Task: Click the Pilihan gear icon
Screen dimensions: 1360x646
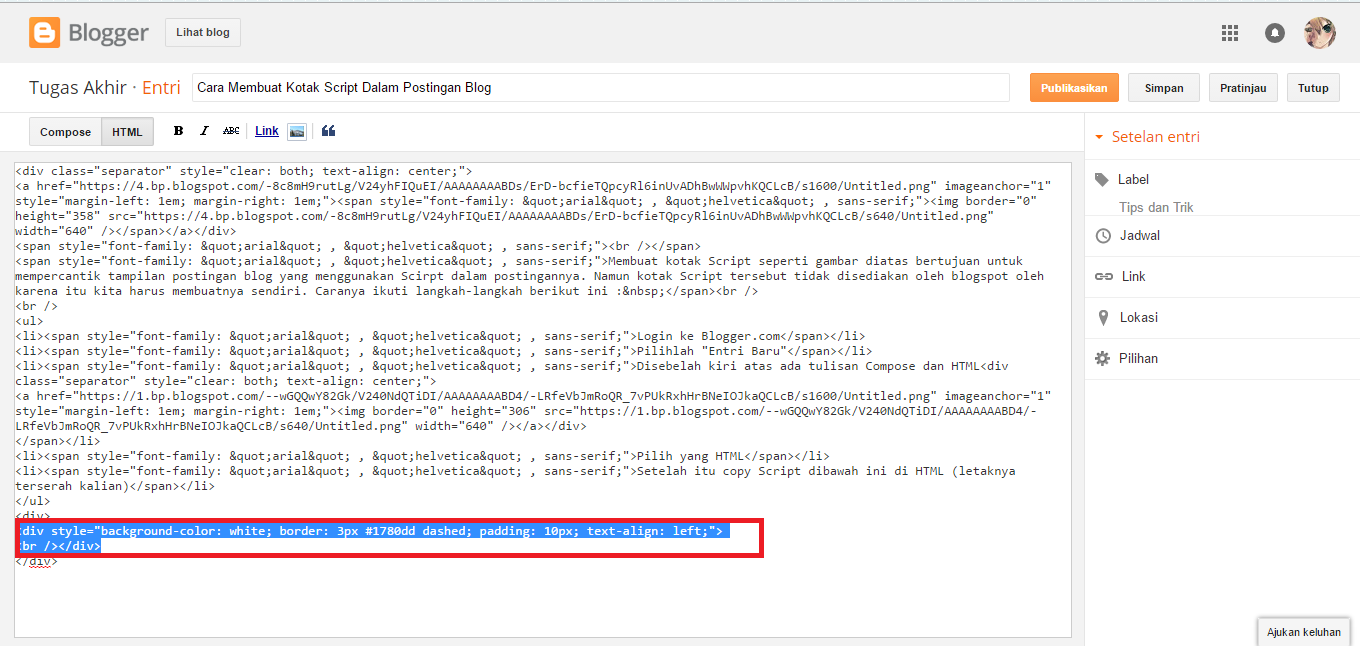Action: point(1103,357)
